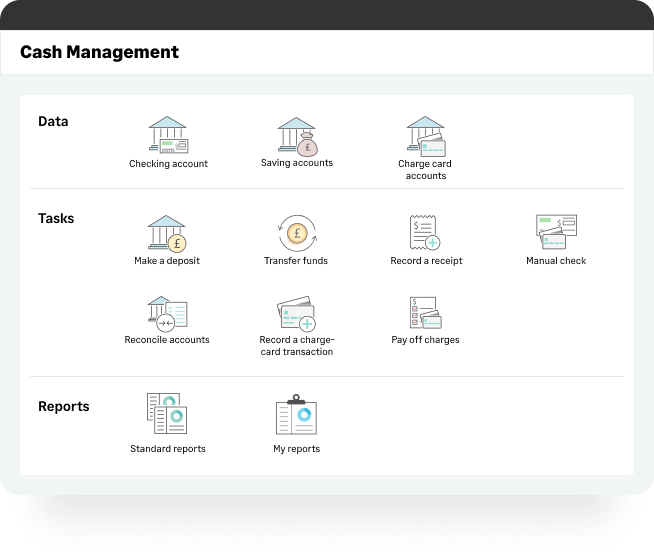Click the Saving accounts money bag icon
This screenshot has height=559, width=654.
(x=297, y=135)
